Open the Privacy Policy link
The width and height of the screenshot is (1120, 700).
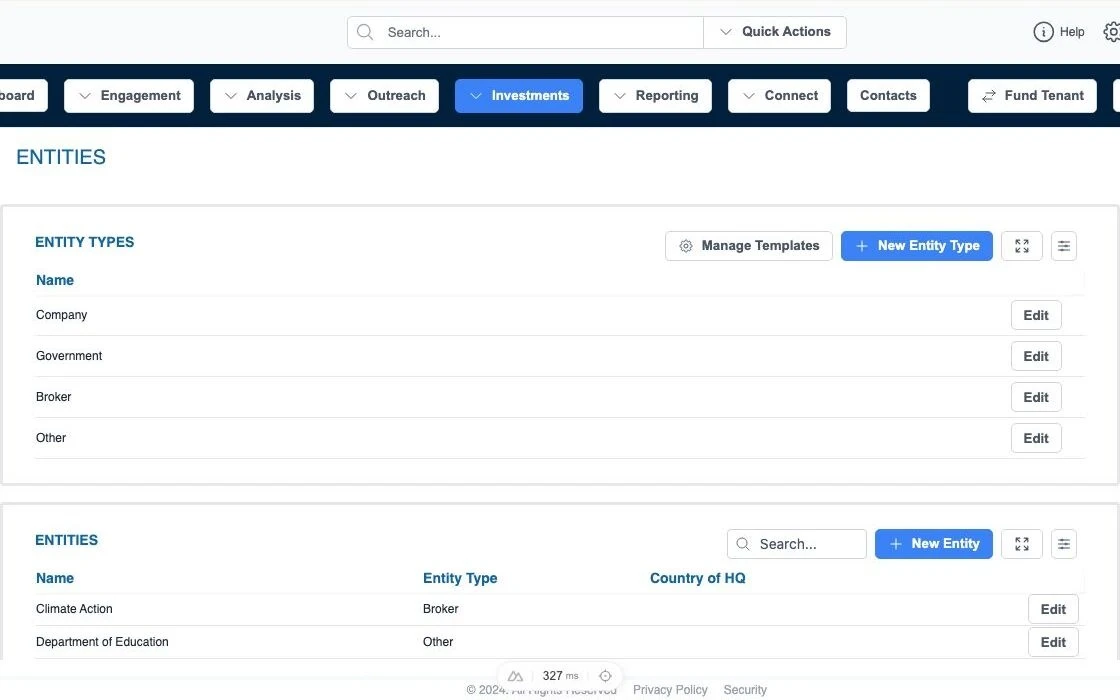tap(670, 690)
